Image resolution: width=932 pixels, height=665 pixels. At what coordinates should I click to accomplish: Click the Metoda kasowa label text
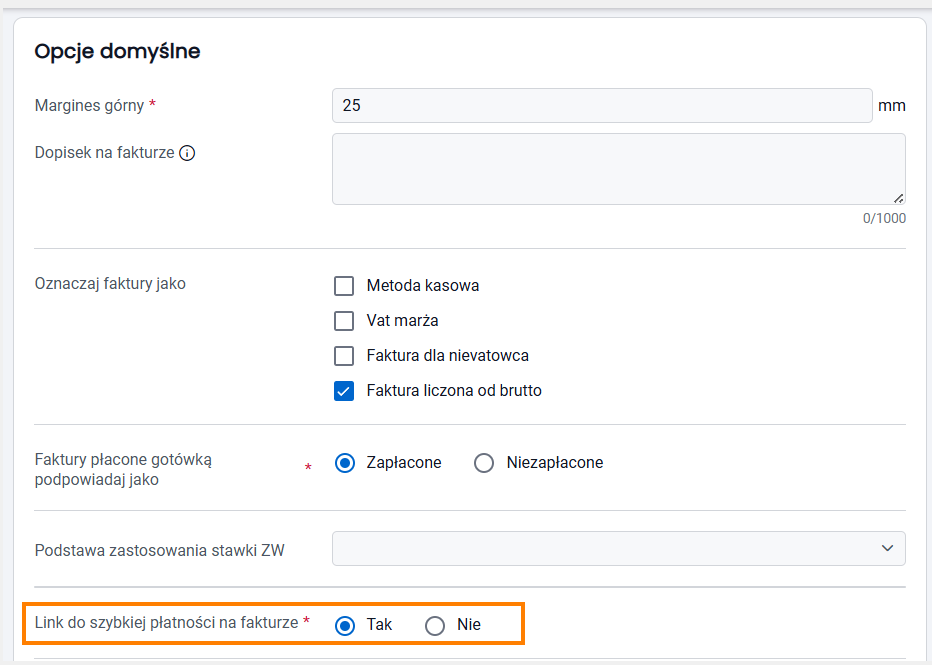[423, 286]
